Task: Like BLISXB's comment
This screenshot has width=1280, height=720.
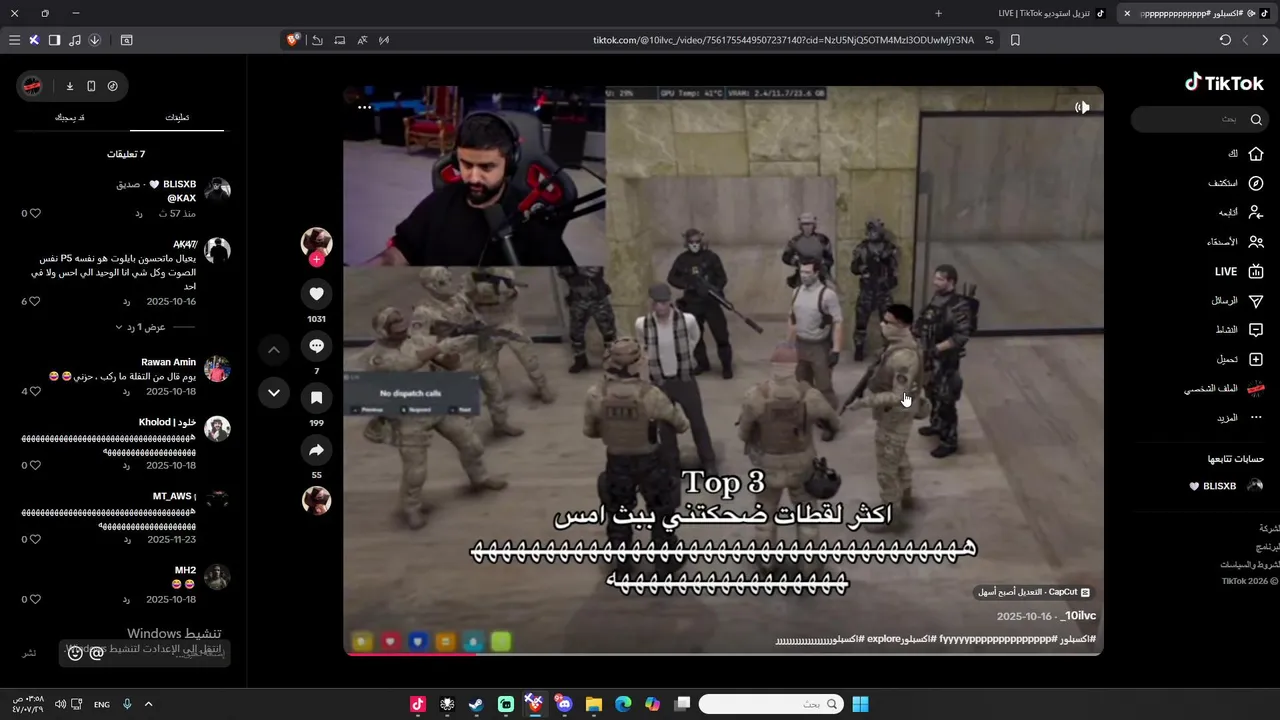Action: (35, 213)
